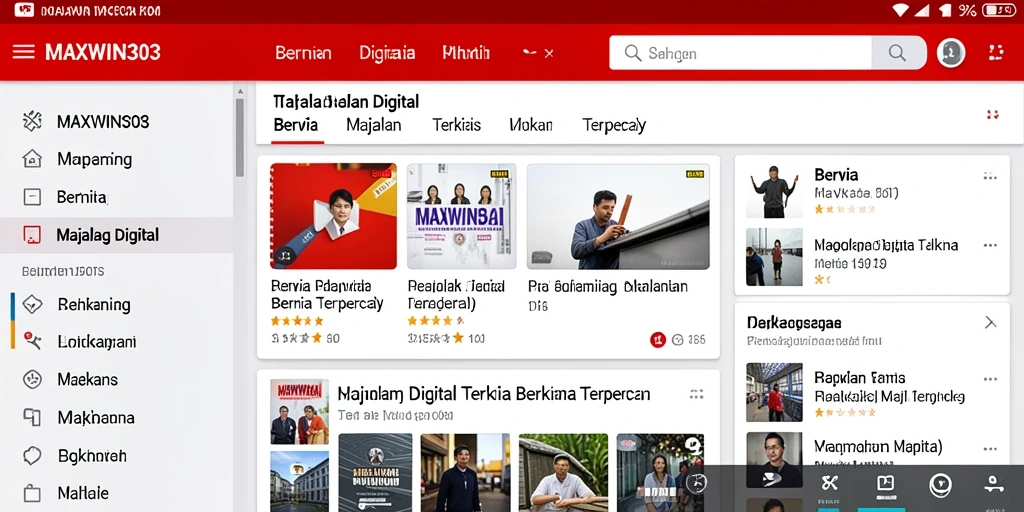This screenshot has height=512, width=1024.
Task: Switch to the Bervia tab
Action: 296,125
